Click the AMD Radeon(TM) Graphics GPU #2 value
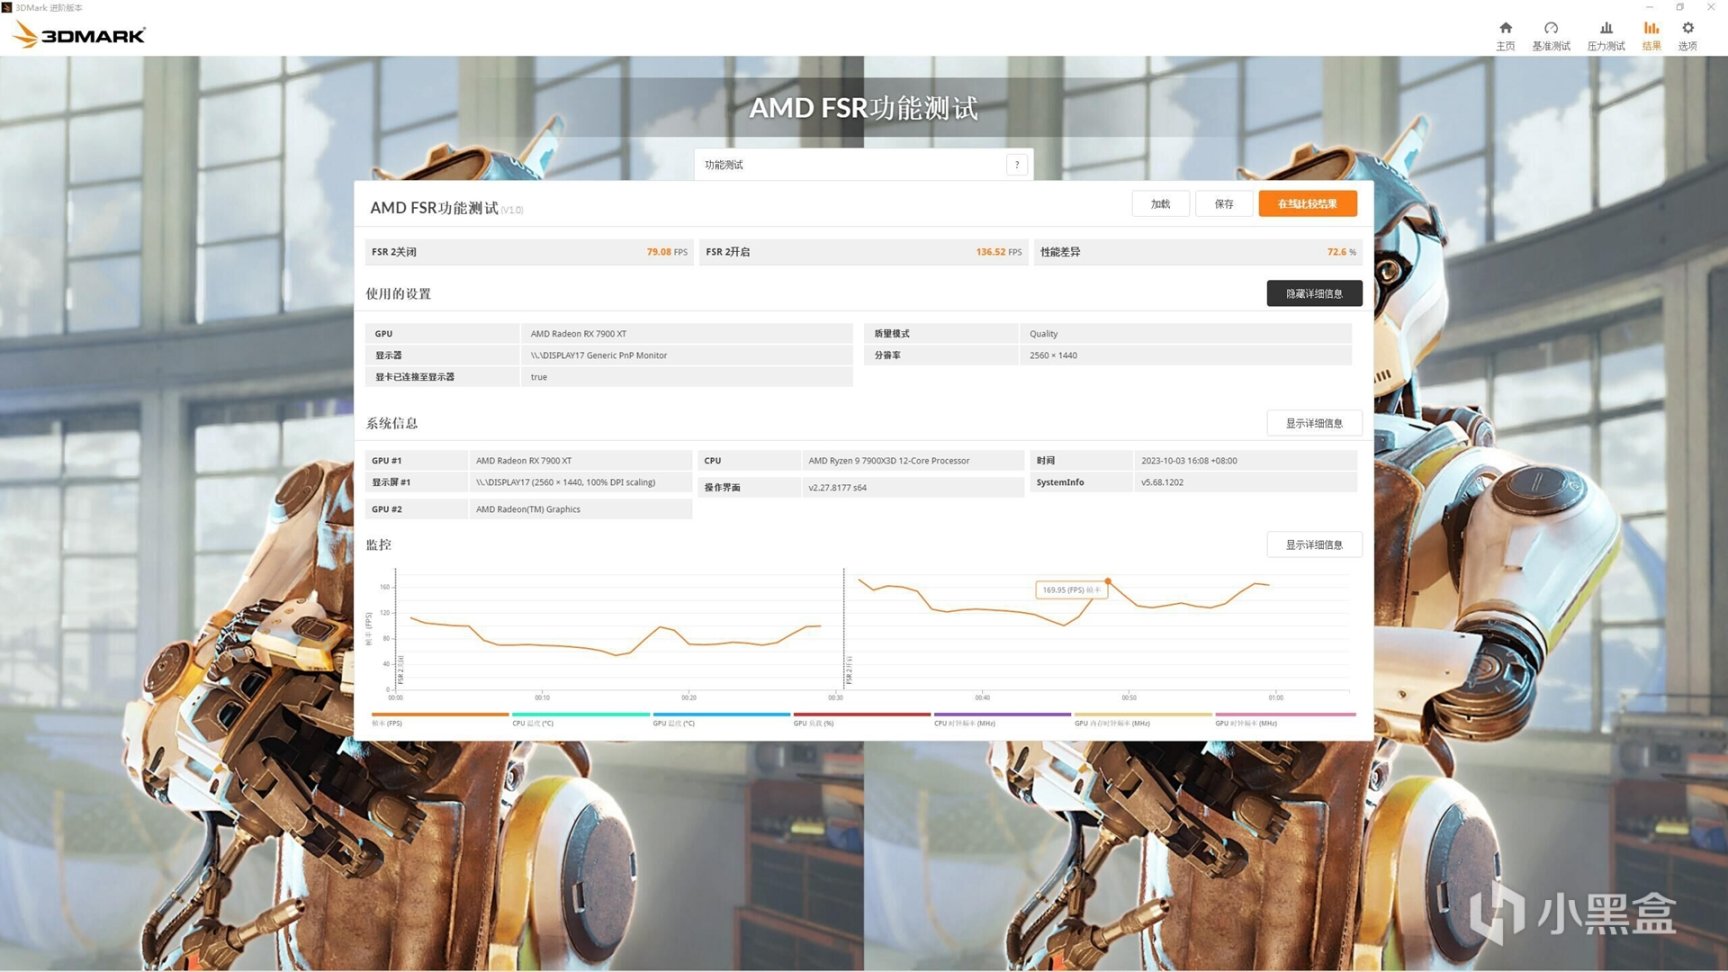Image resolution: width=1728 pixels, height=972 pixels. 528,509
